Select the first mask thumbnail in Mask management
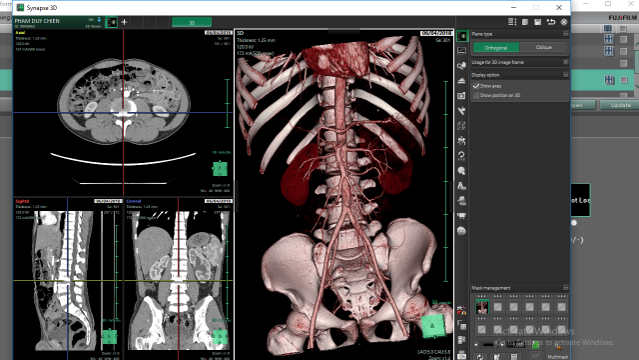The image size is (639, 360). point(482,307)
